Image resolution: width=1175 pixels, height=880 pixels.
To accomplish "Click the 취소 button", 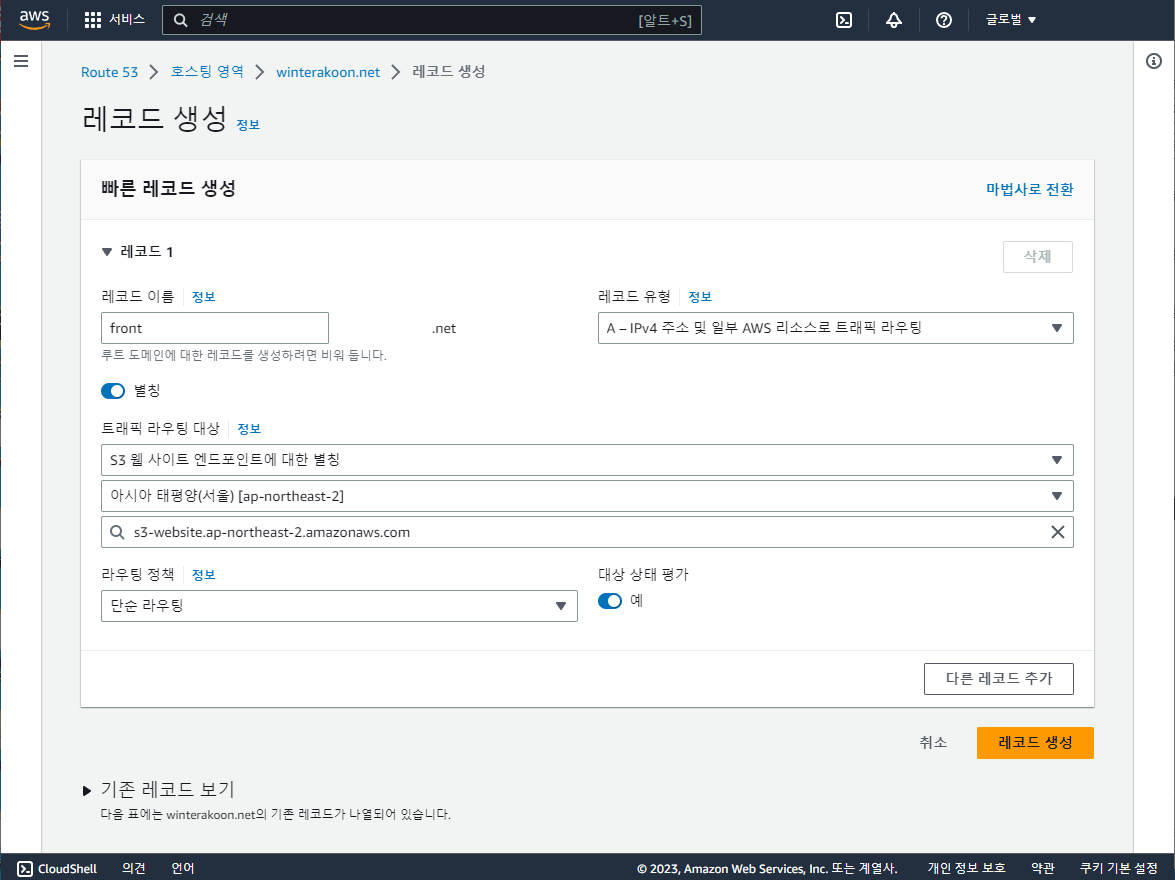I will click(933, 743).
